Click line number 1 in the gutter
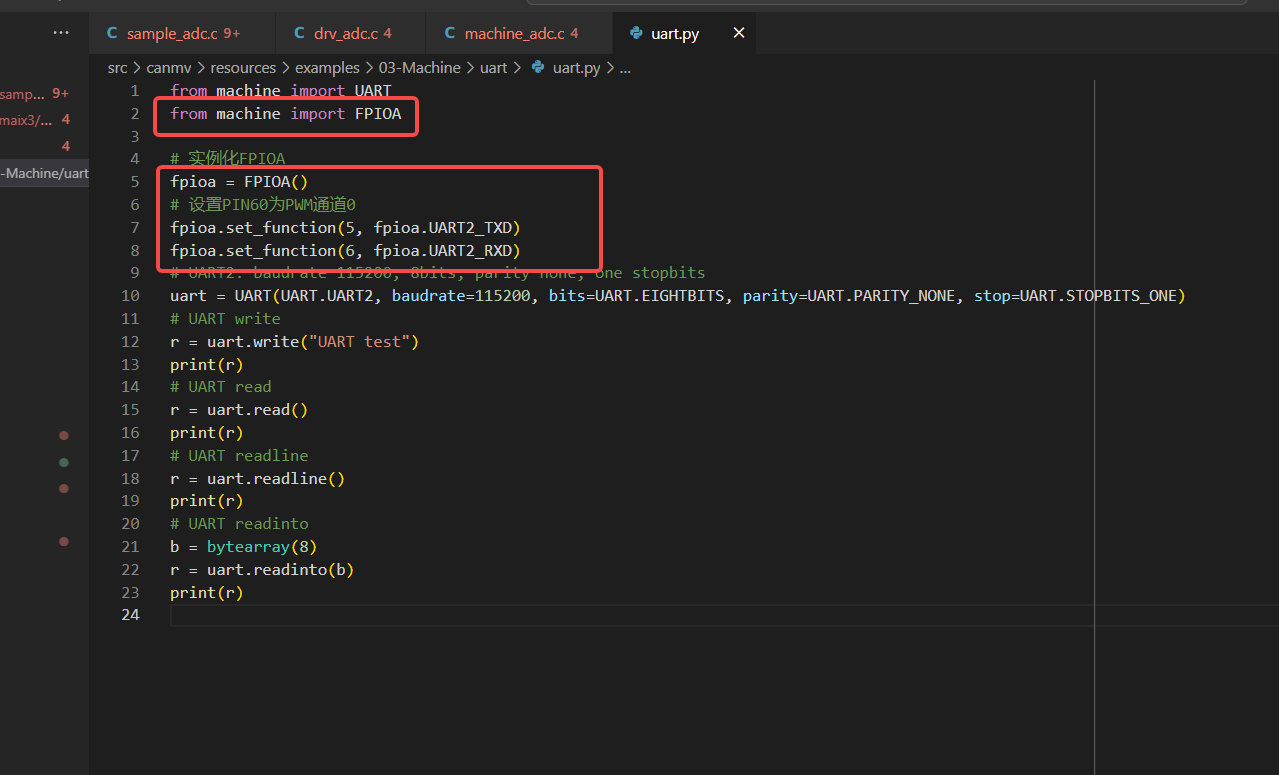Screen dimensions: 1279x775 point(135,91)
